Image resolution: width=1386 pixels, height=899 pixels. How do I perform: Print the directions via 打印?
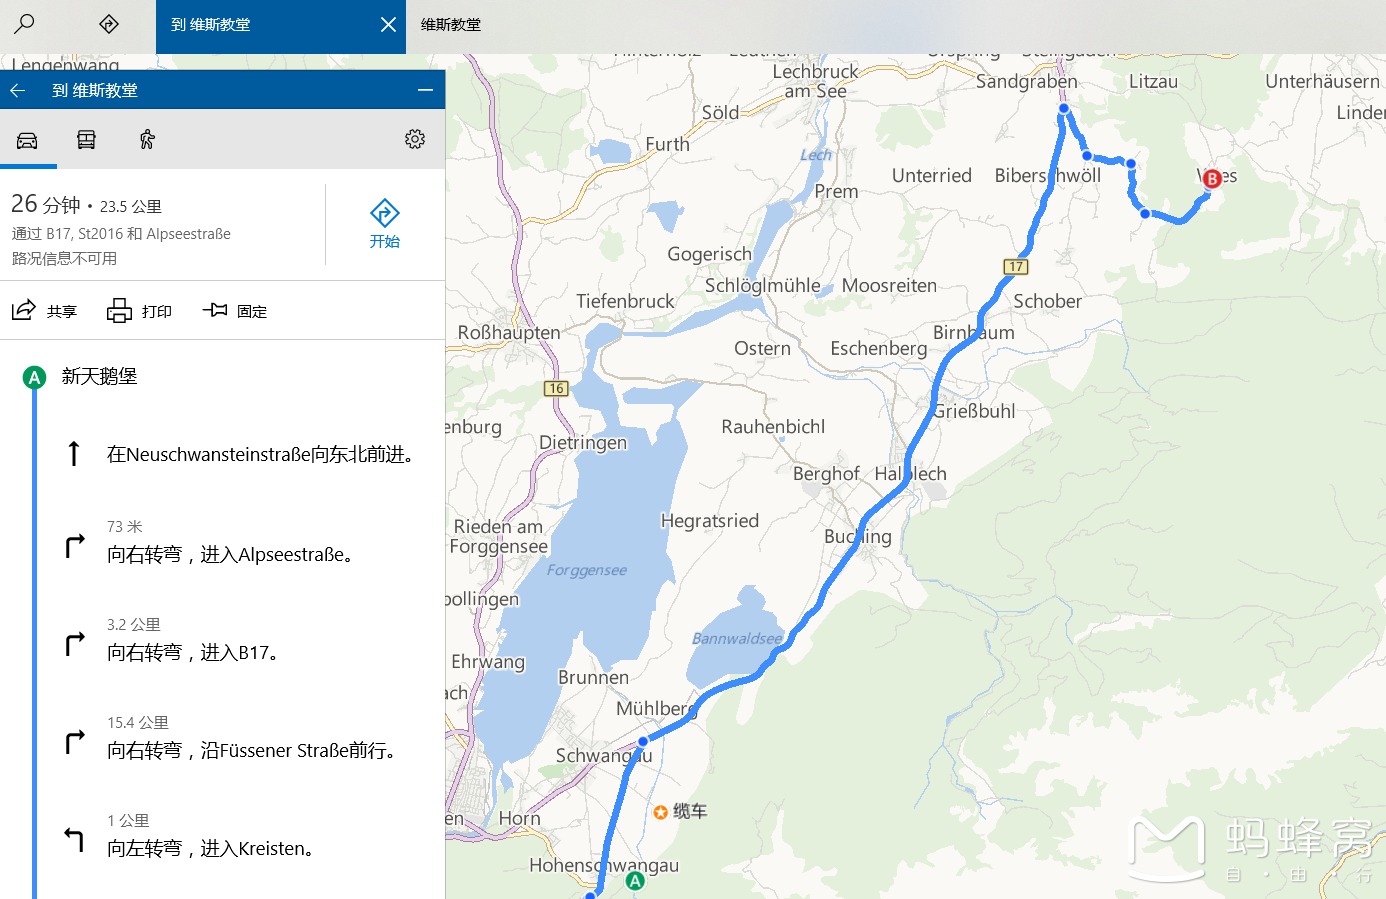(x=139, y=311)
